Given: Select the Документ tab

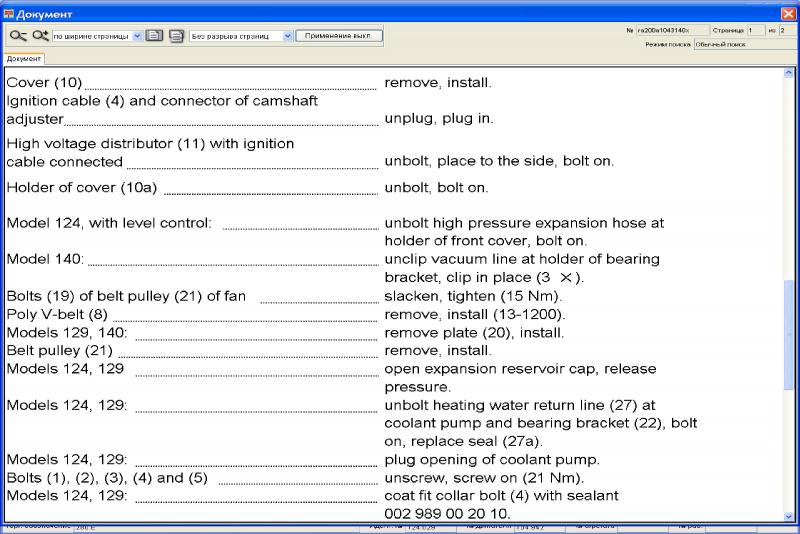Looking at the screenshot, I should coord(24,59).
